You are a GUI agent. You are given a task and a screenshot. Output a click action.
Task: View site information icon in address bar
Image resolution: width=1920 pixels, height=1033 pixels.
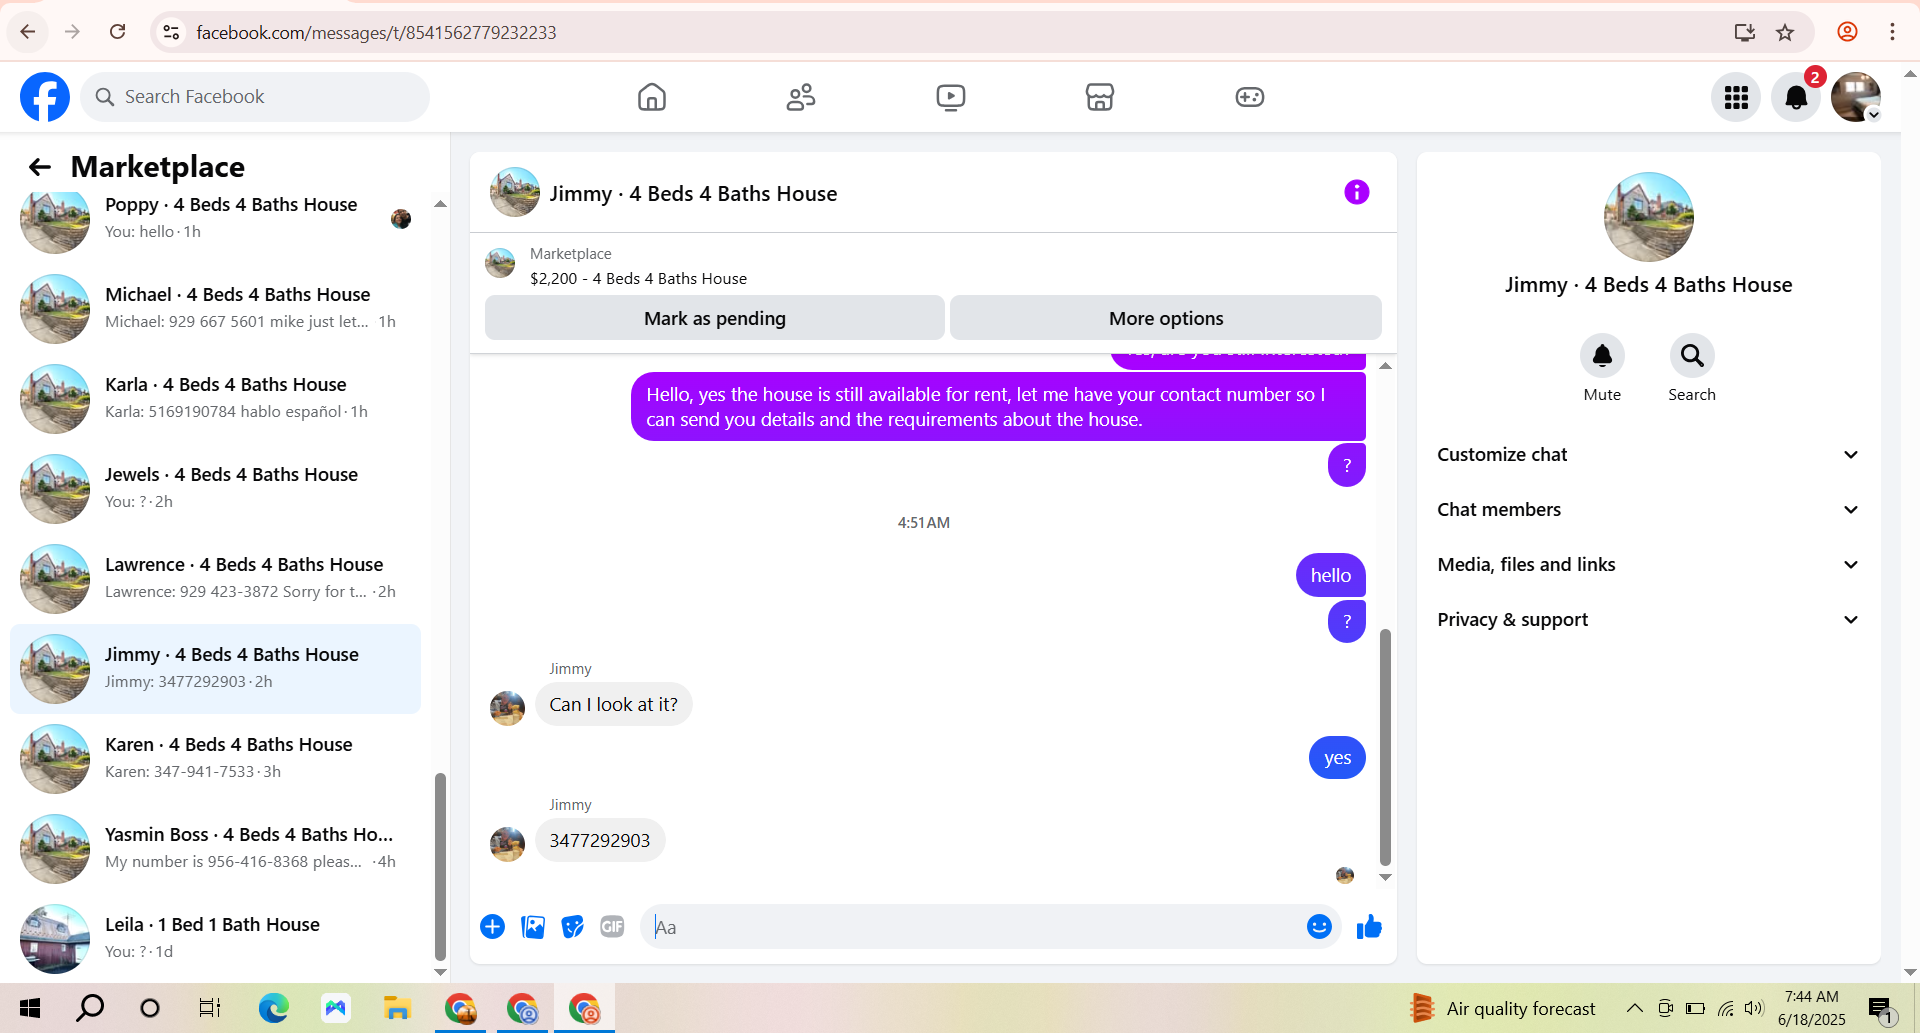point(172,32)
